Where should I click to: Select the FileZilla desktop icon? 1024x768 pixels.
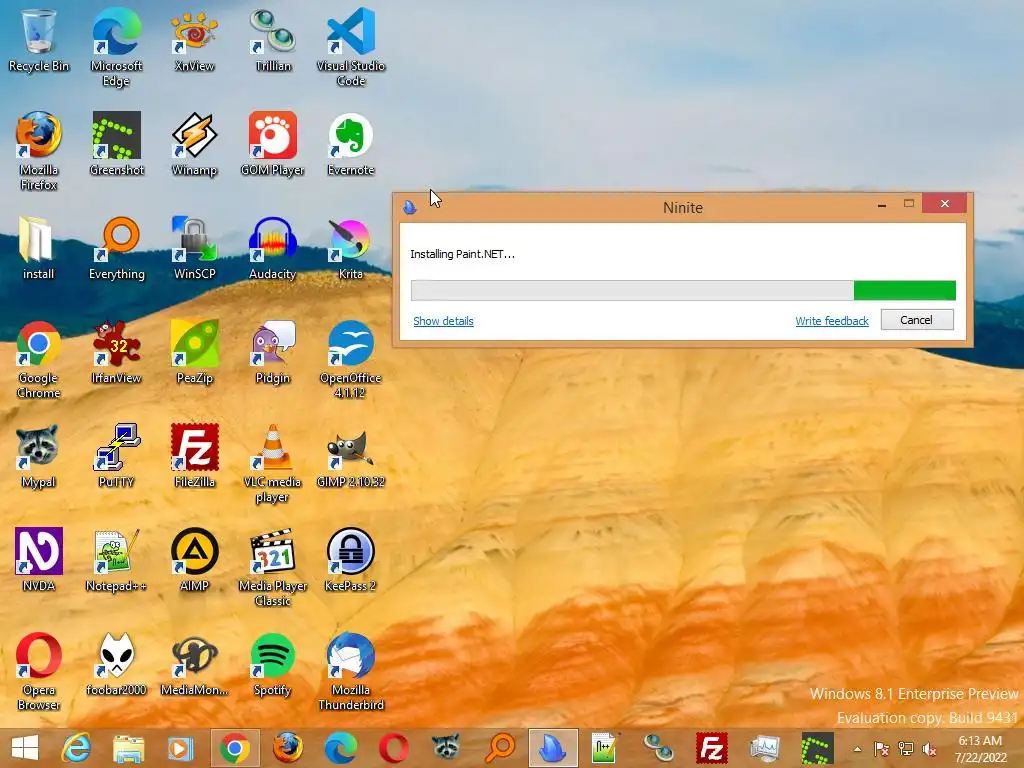[x=194, y=456]
